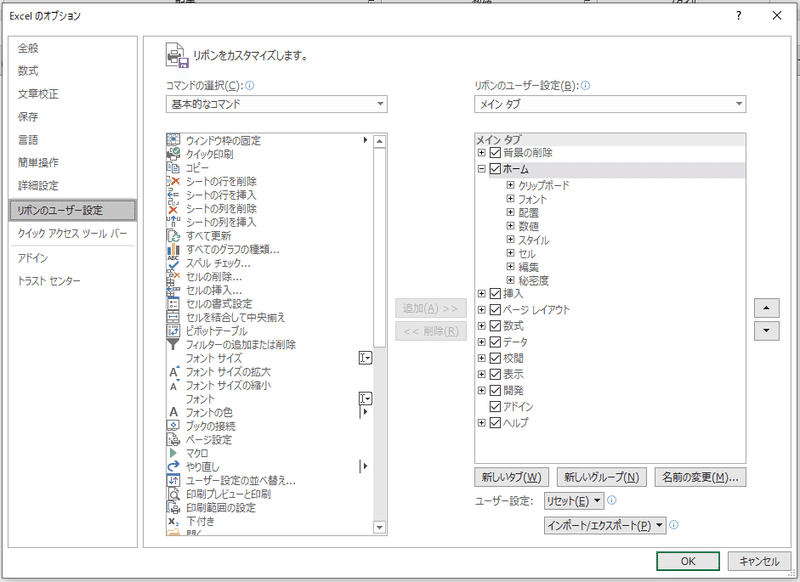This screenshot has width=800, height=582.
Task: Open the リセット dropdown button
Action: point(574,501)
